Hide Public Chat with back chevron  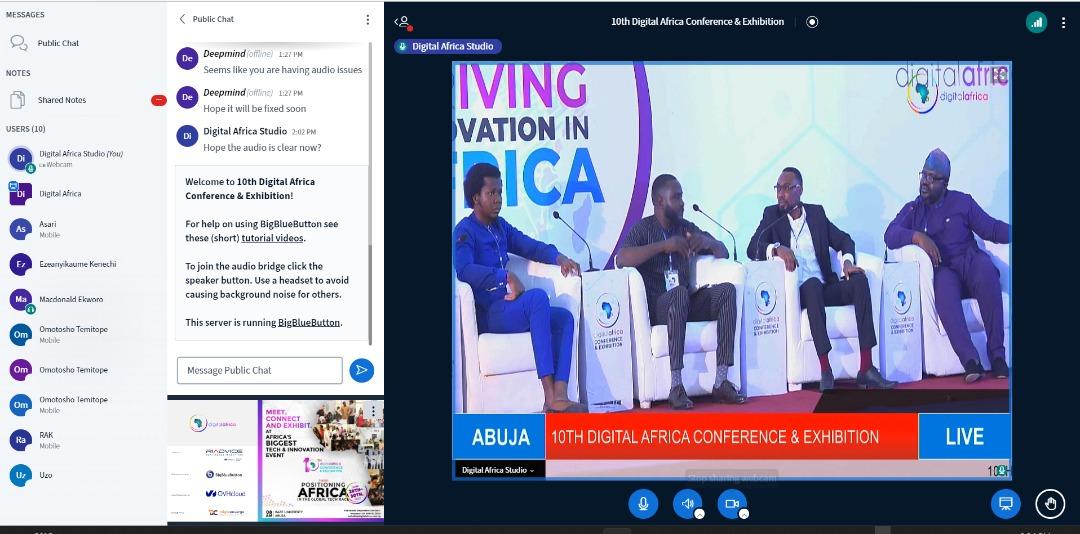tap(183, 19)
